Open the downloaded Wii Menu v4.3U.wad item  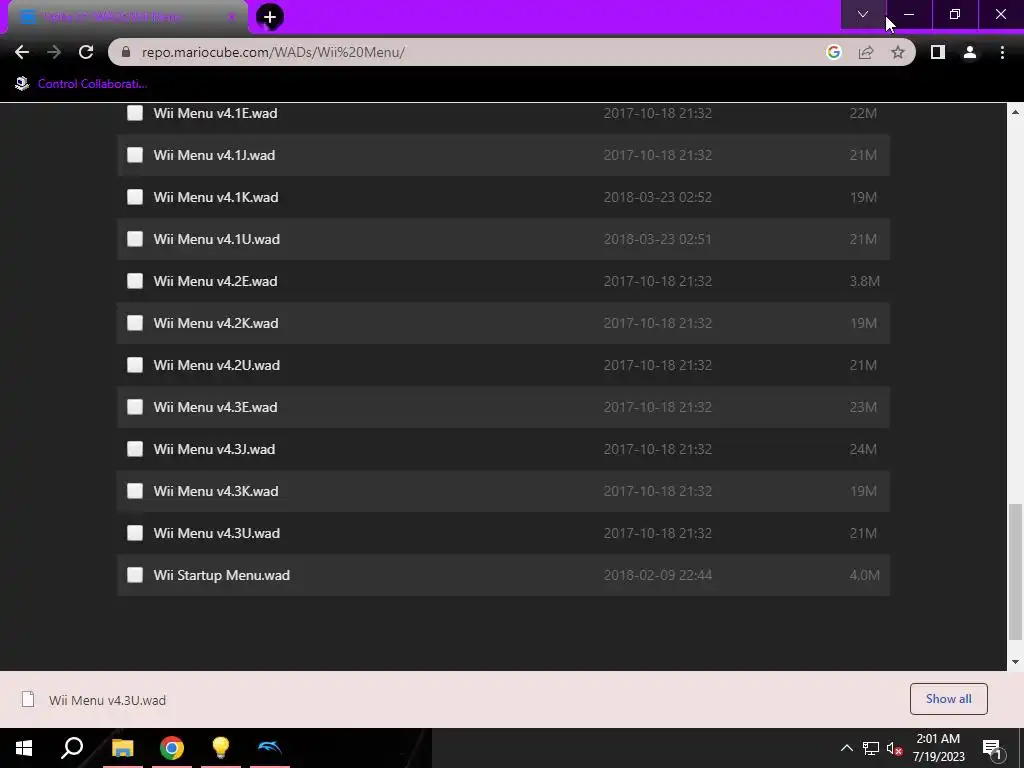[95, 700]
